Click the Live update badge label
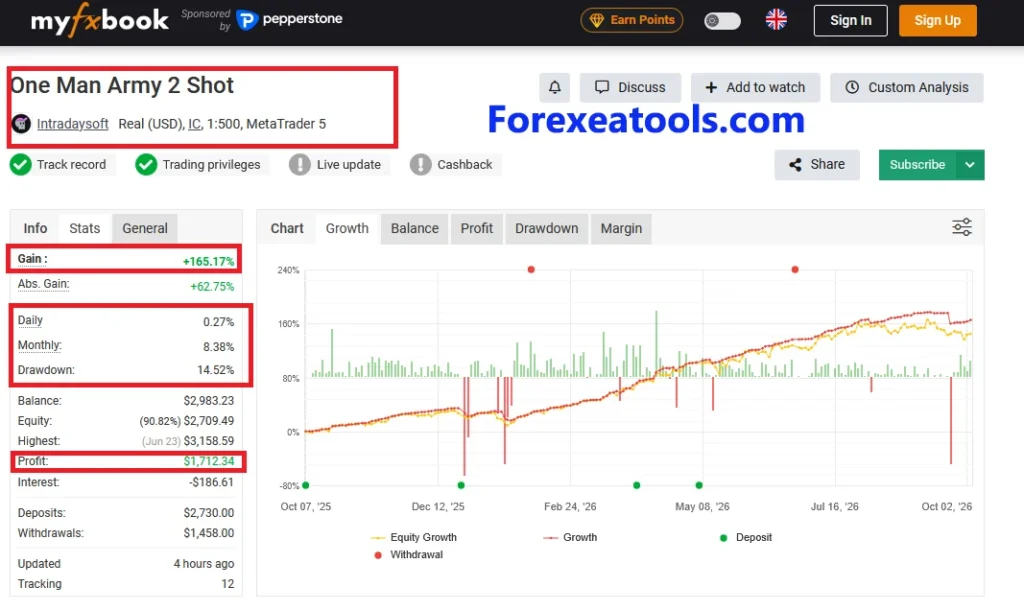The image size is (1024, 610). [349, 165]
